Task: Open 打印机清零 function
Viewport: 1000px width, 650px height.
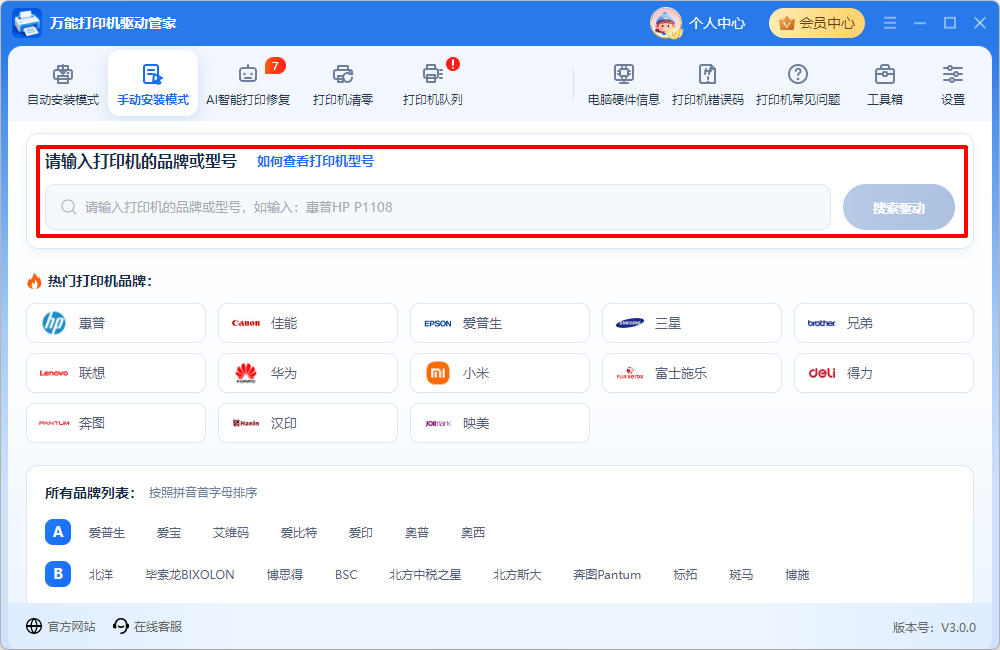Action: 343,84
